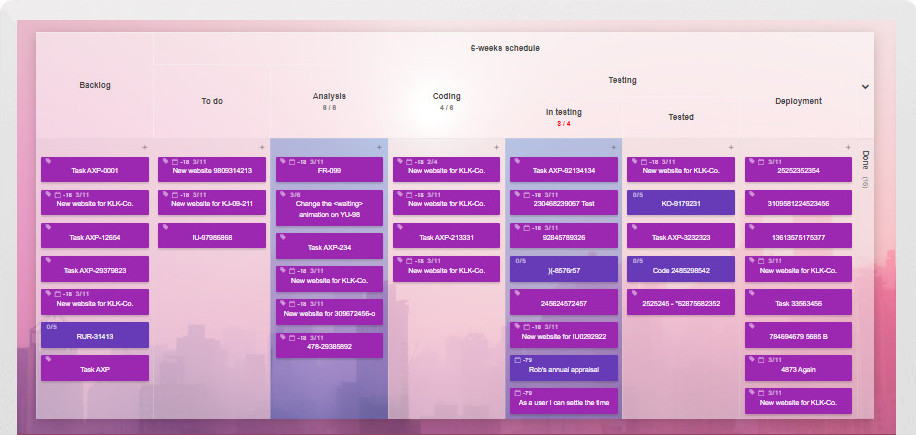Click the calendar icon on card 25252352354

pyautogui.click(x=761, y=162)
